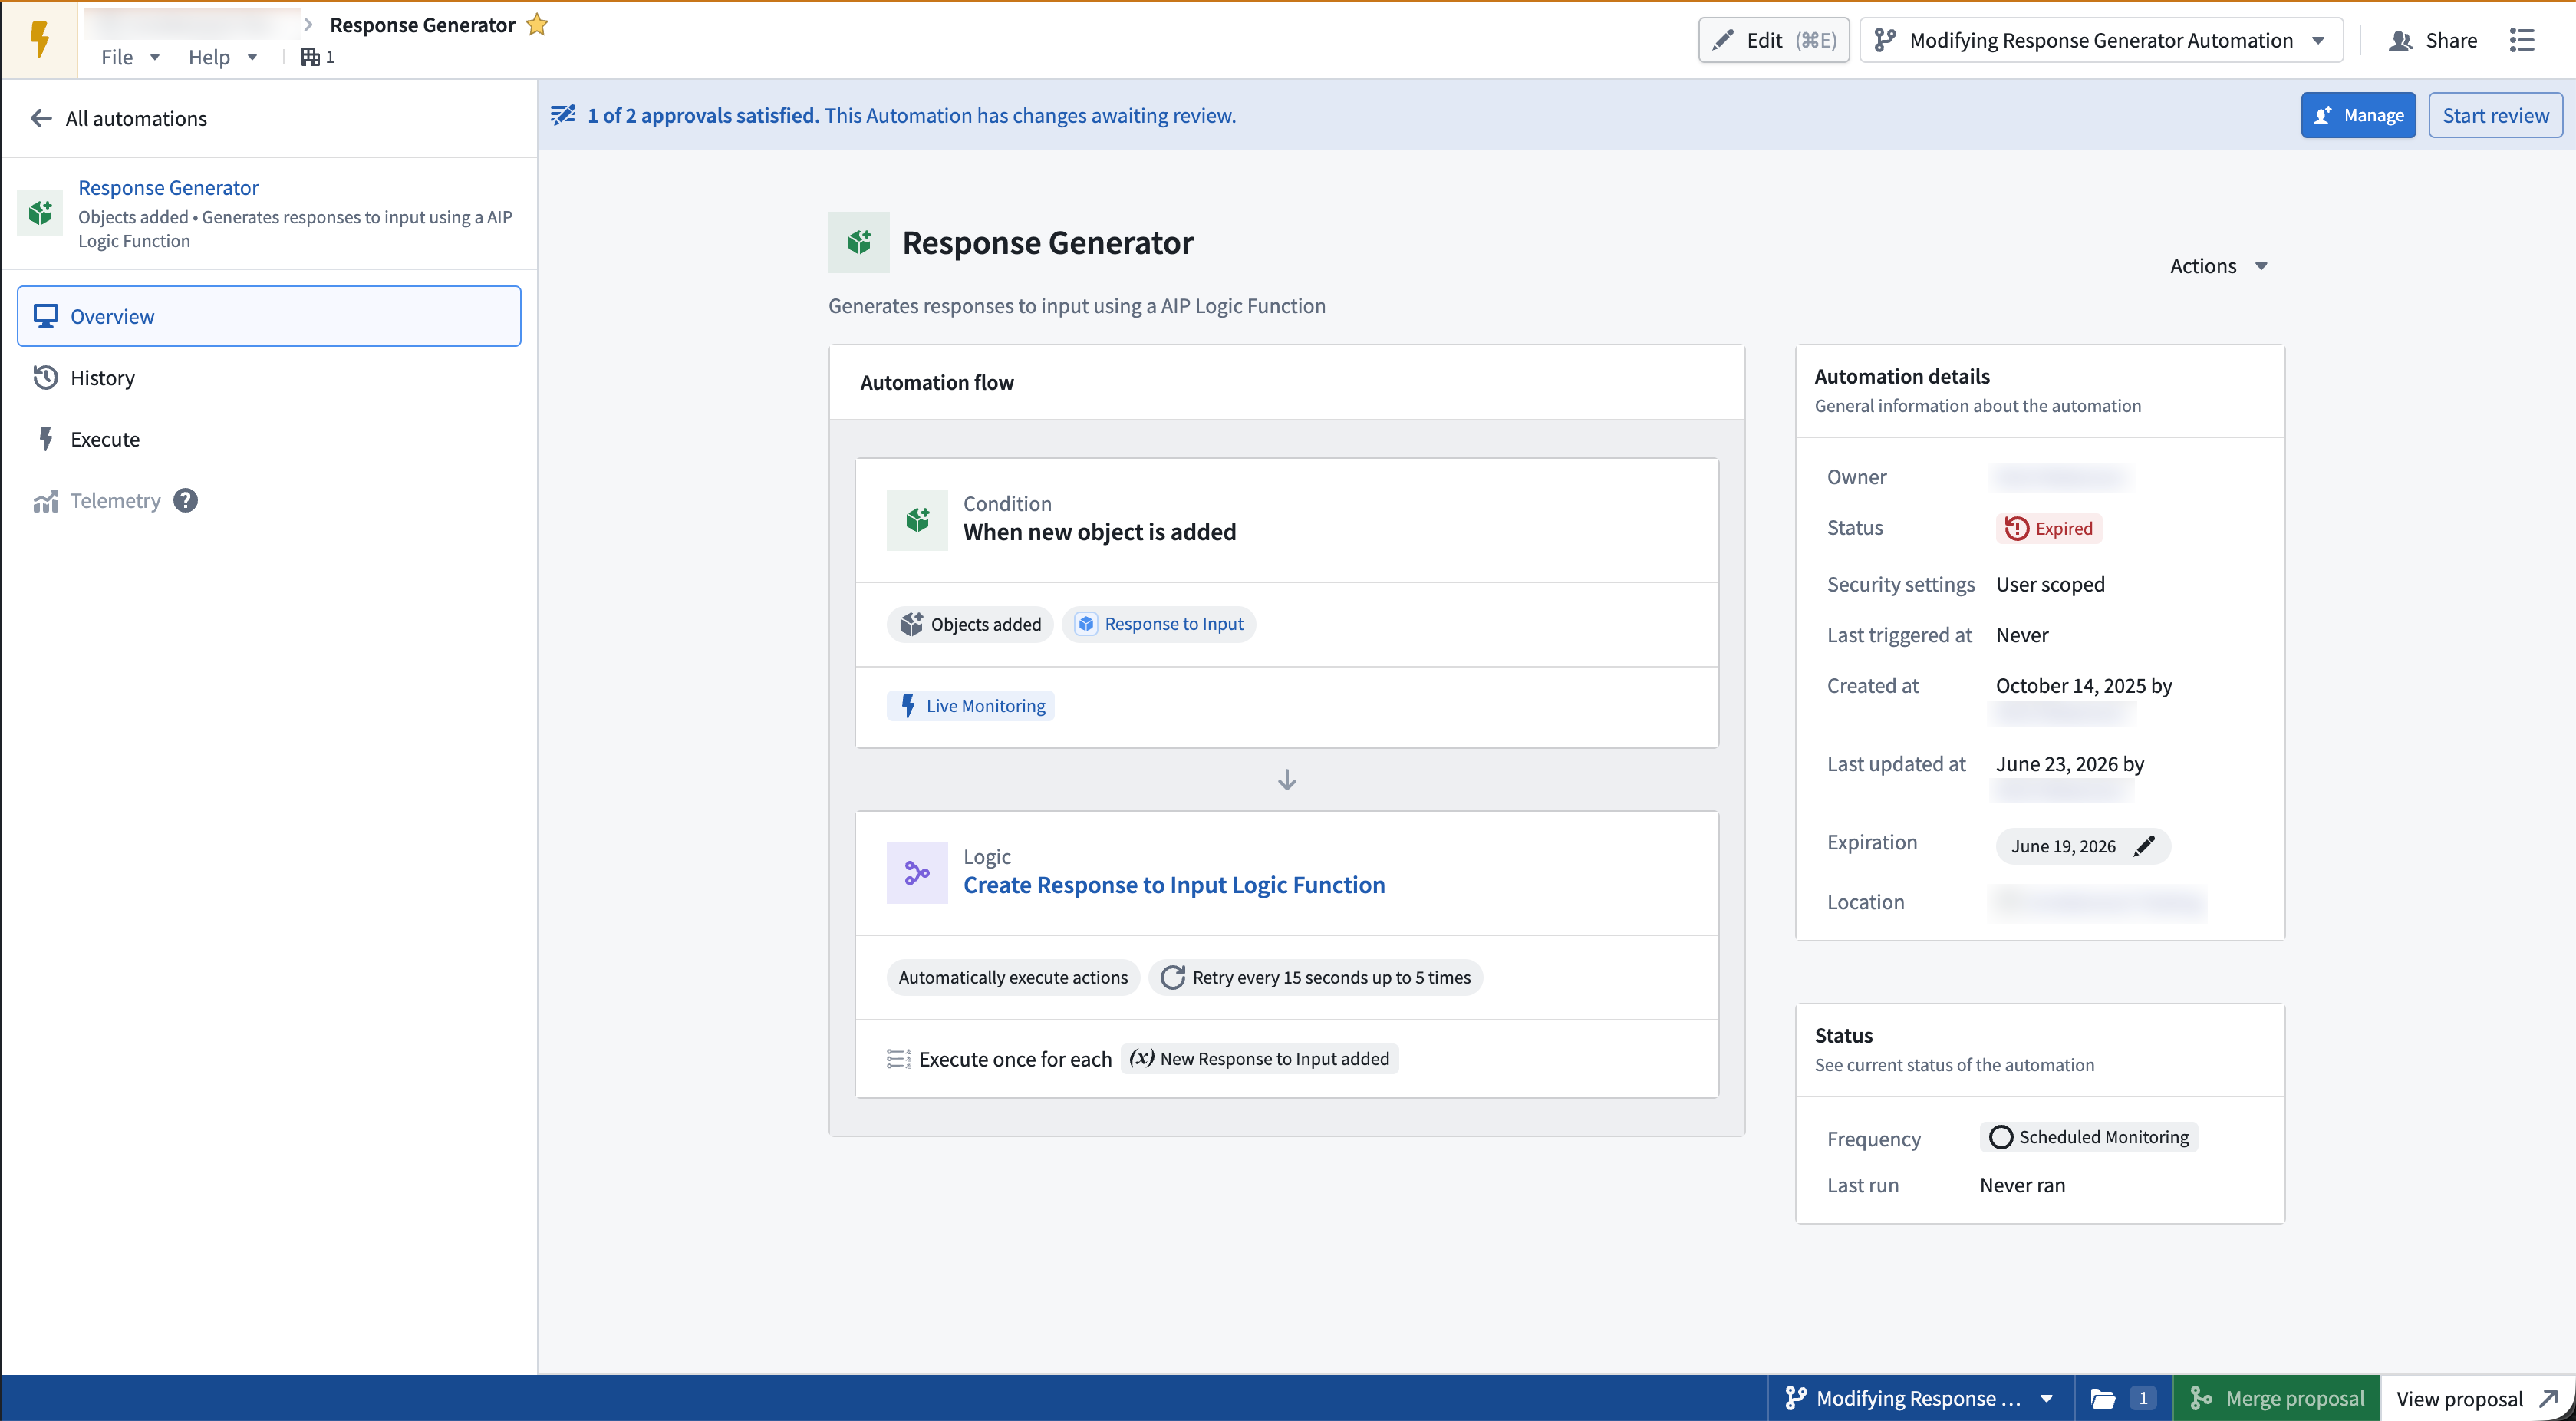The height and width of the screenshot is (1421, 2576).
Task: Click the pencil icon next to expiration date
Action: pos(2144,846)
